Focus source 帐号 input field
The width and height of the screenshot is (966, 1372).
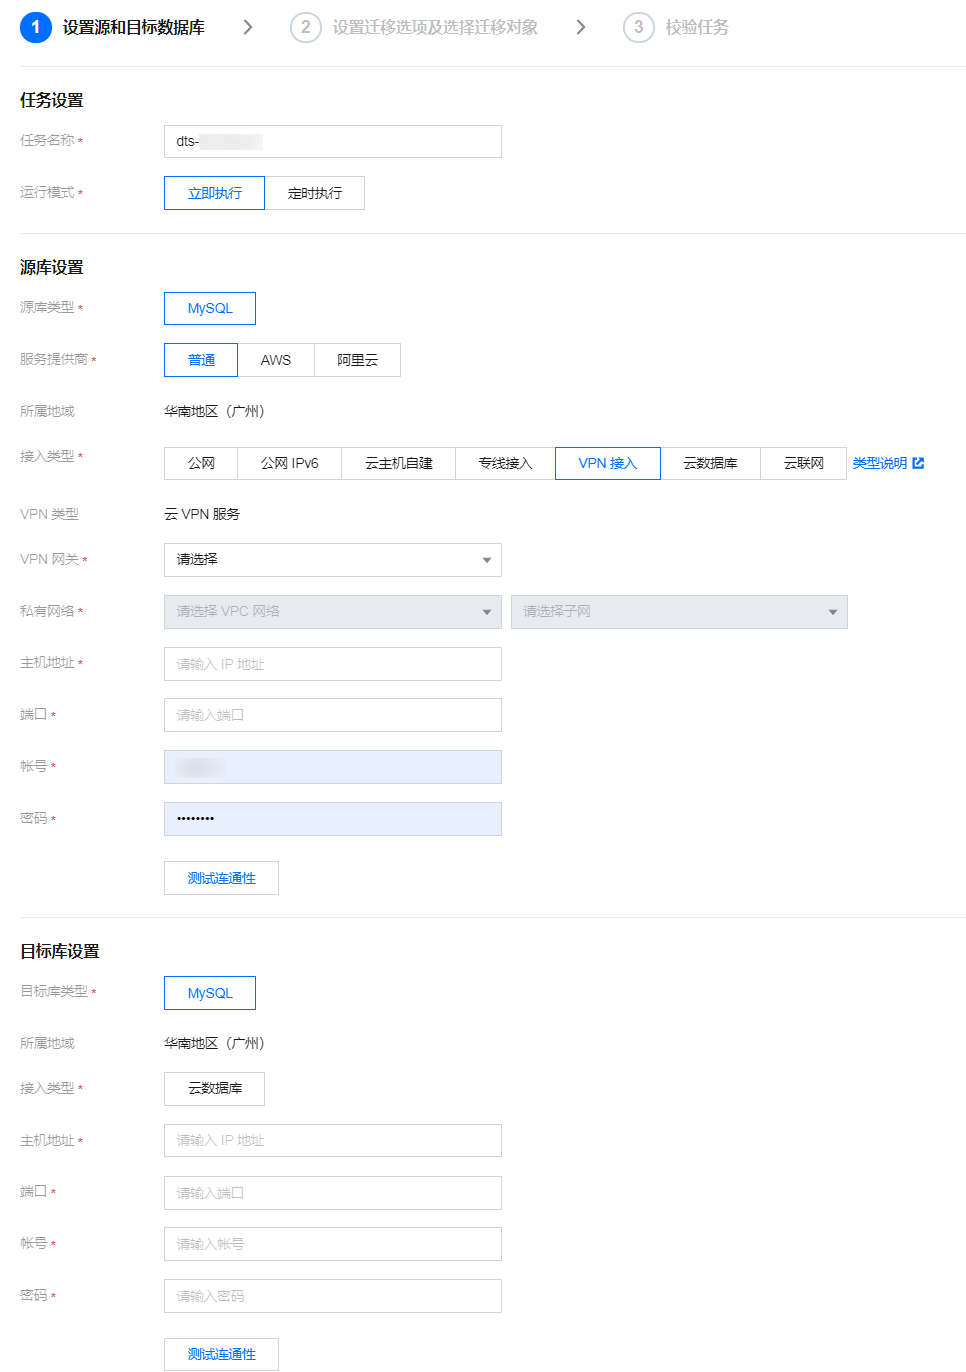333,767
